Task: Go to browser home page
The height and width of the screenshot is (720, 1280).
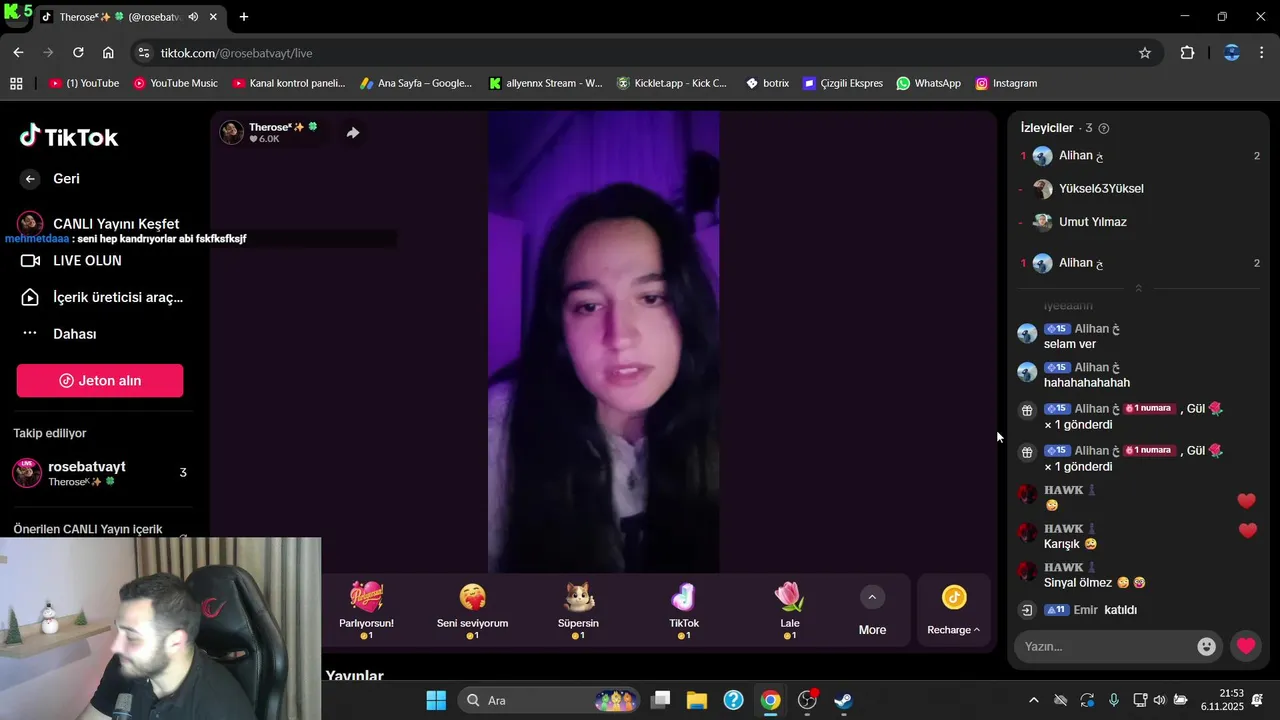Action: 108,53
